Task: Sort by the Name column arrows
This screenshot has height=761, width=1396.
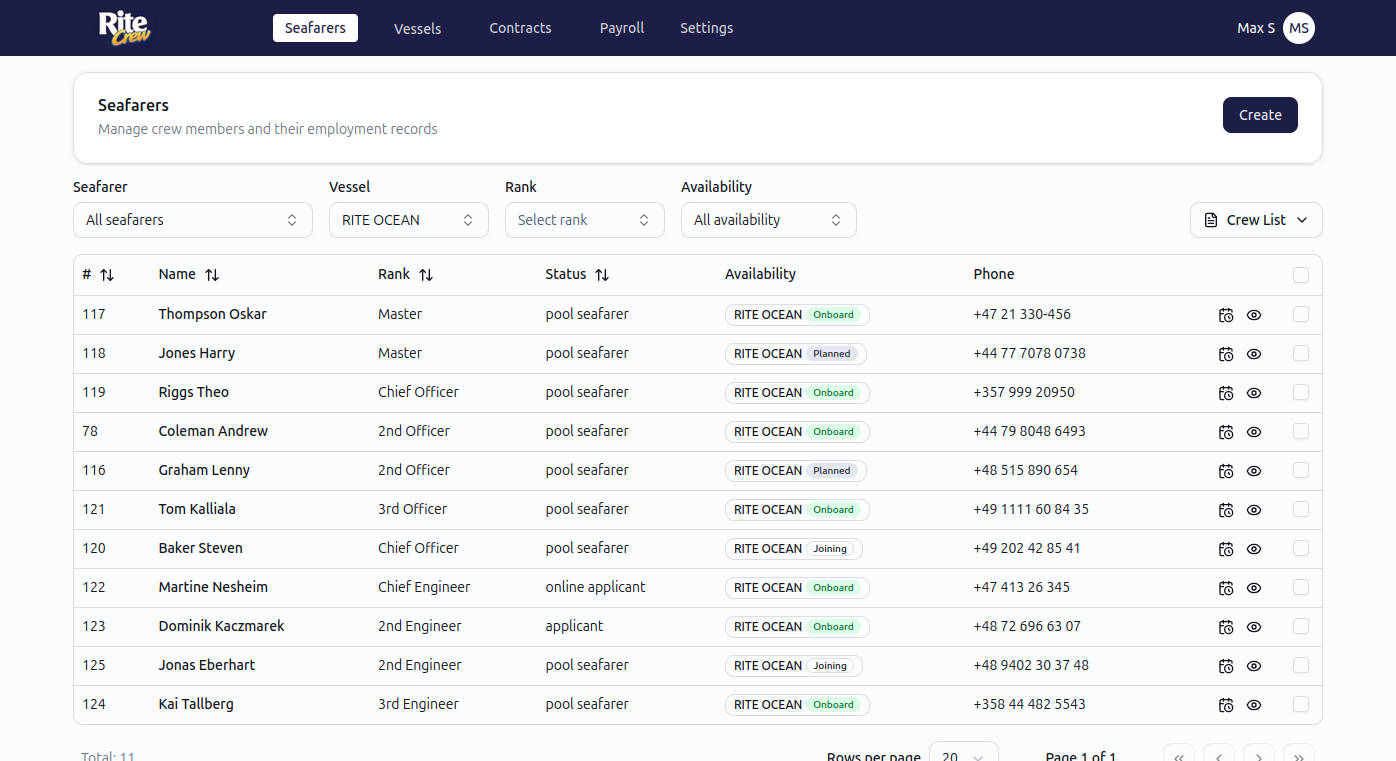Action: pyautogui.click(x=212, y=275)
